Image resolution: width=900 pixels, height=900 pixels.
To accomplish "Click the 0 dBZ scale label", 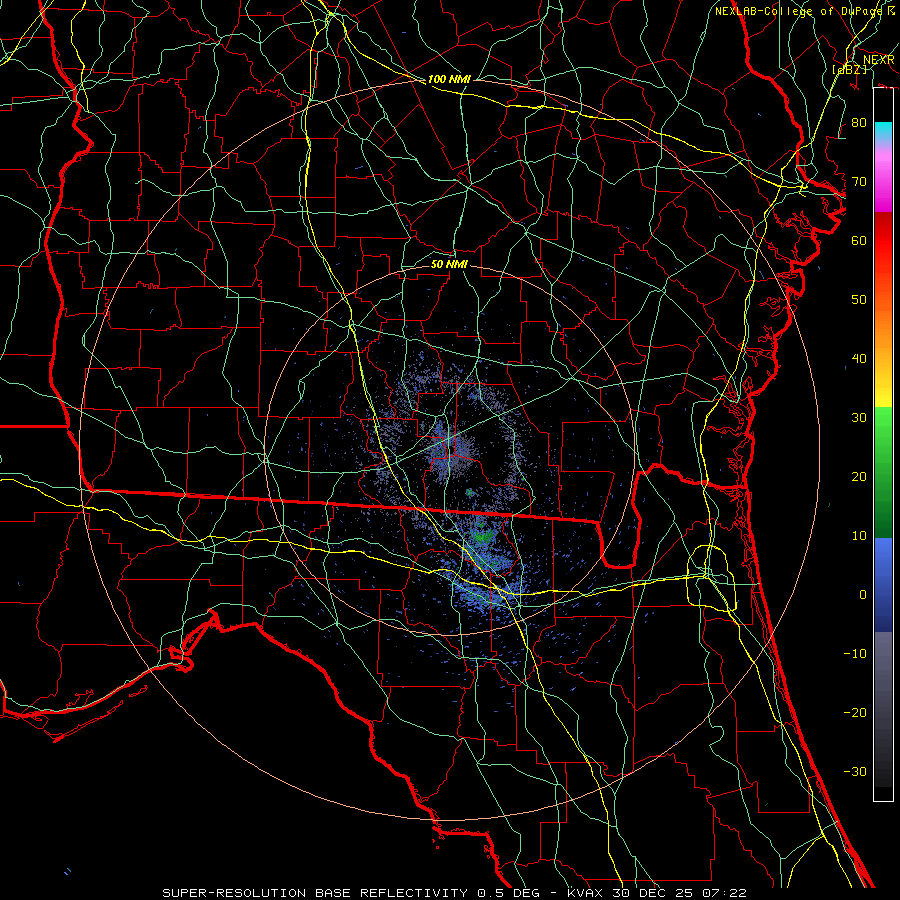I will coord(863,595).
